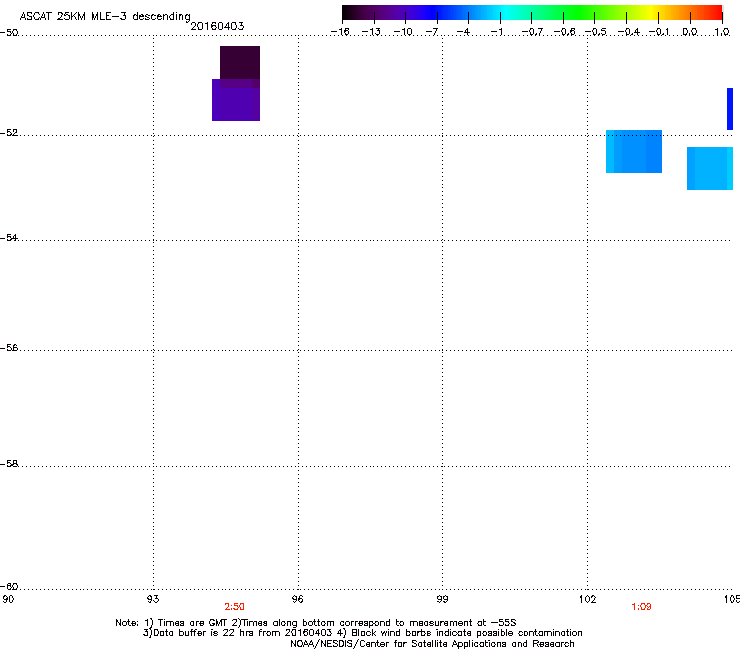Click the '-60' latitude axis label
The height and width of the screenshot is (650, 740).
tap(9, 586)
